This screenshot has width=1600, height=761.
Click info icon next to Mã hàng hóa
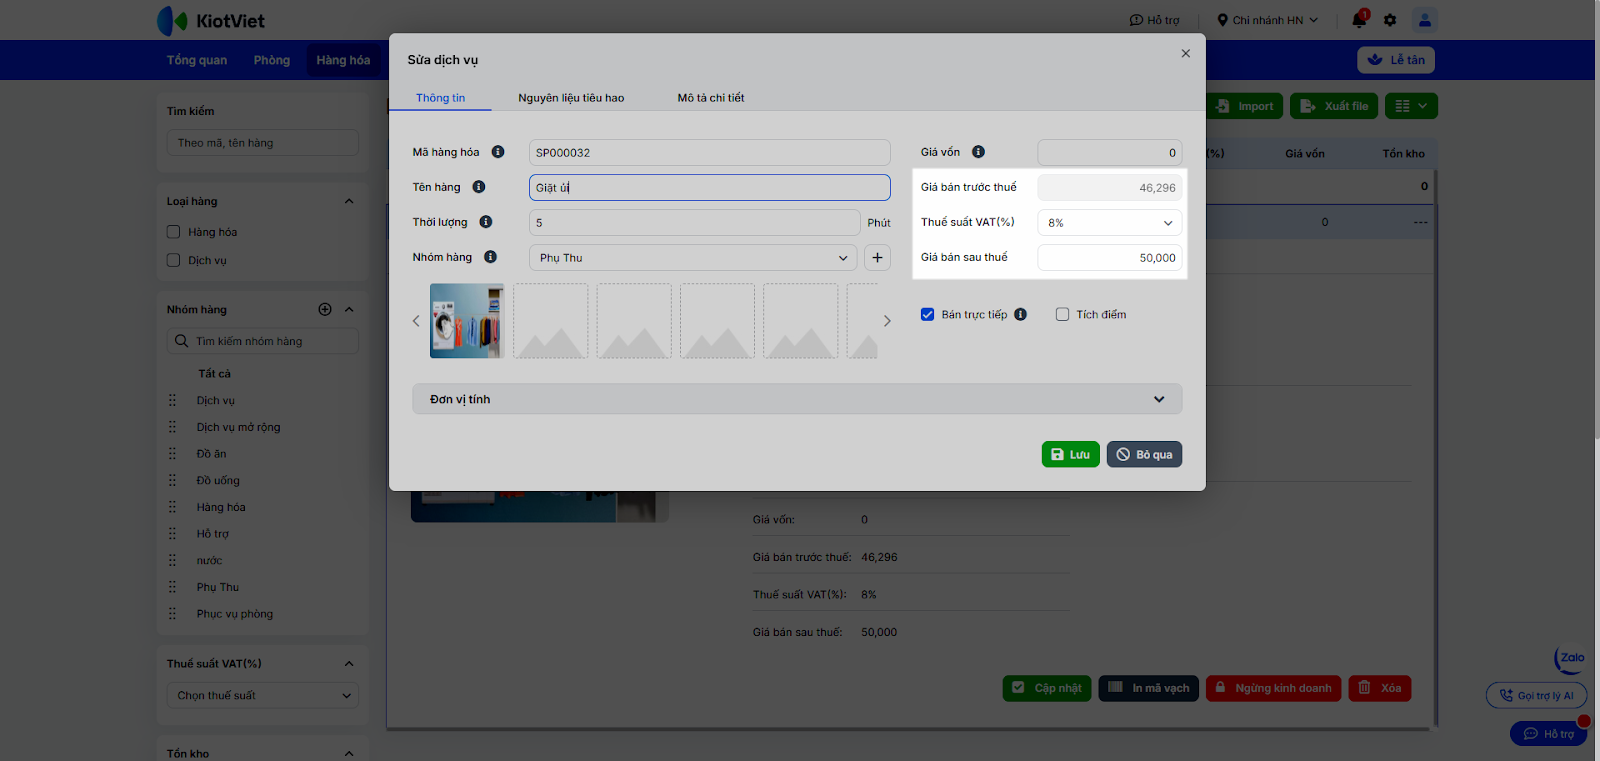click(x=498, y=152)
